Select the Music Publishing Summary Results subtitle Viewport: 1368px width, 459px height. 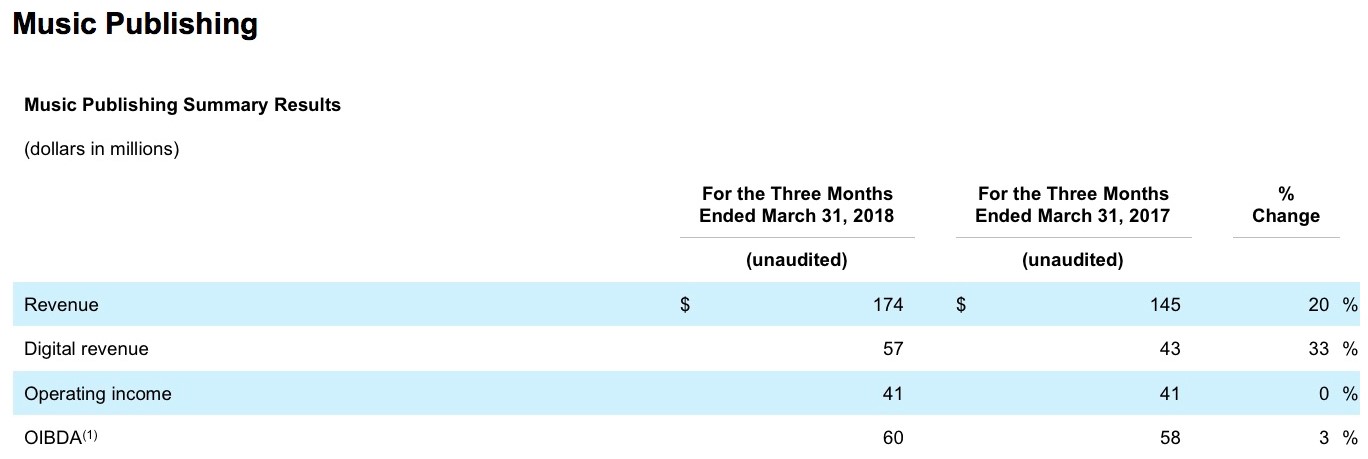click(x=182, y=105)
